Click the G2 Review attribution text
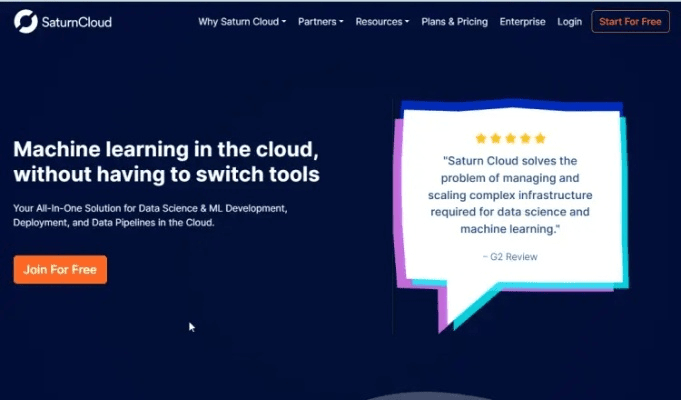This screenshot has width=681, height=400. click(x=510, y=257)
